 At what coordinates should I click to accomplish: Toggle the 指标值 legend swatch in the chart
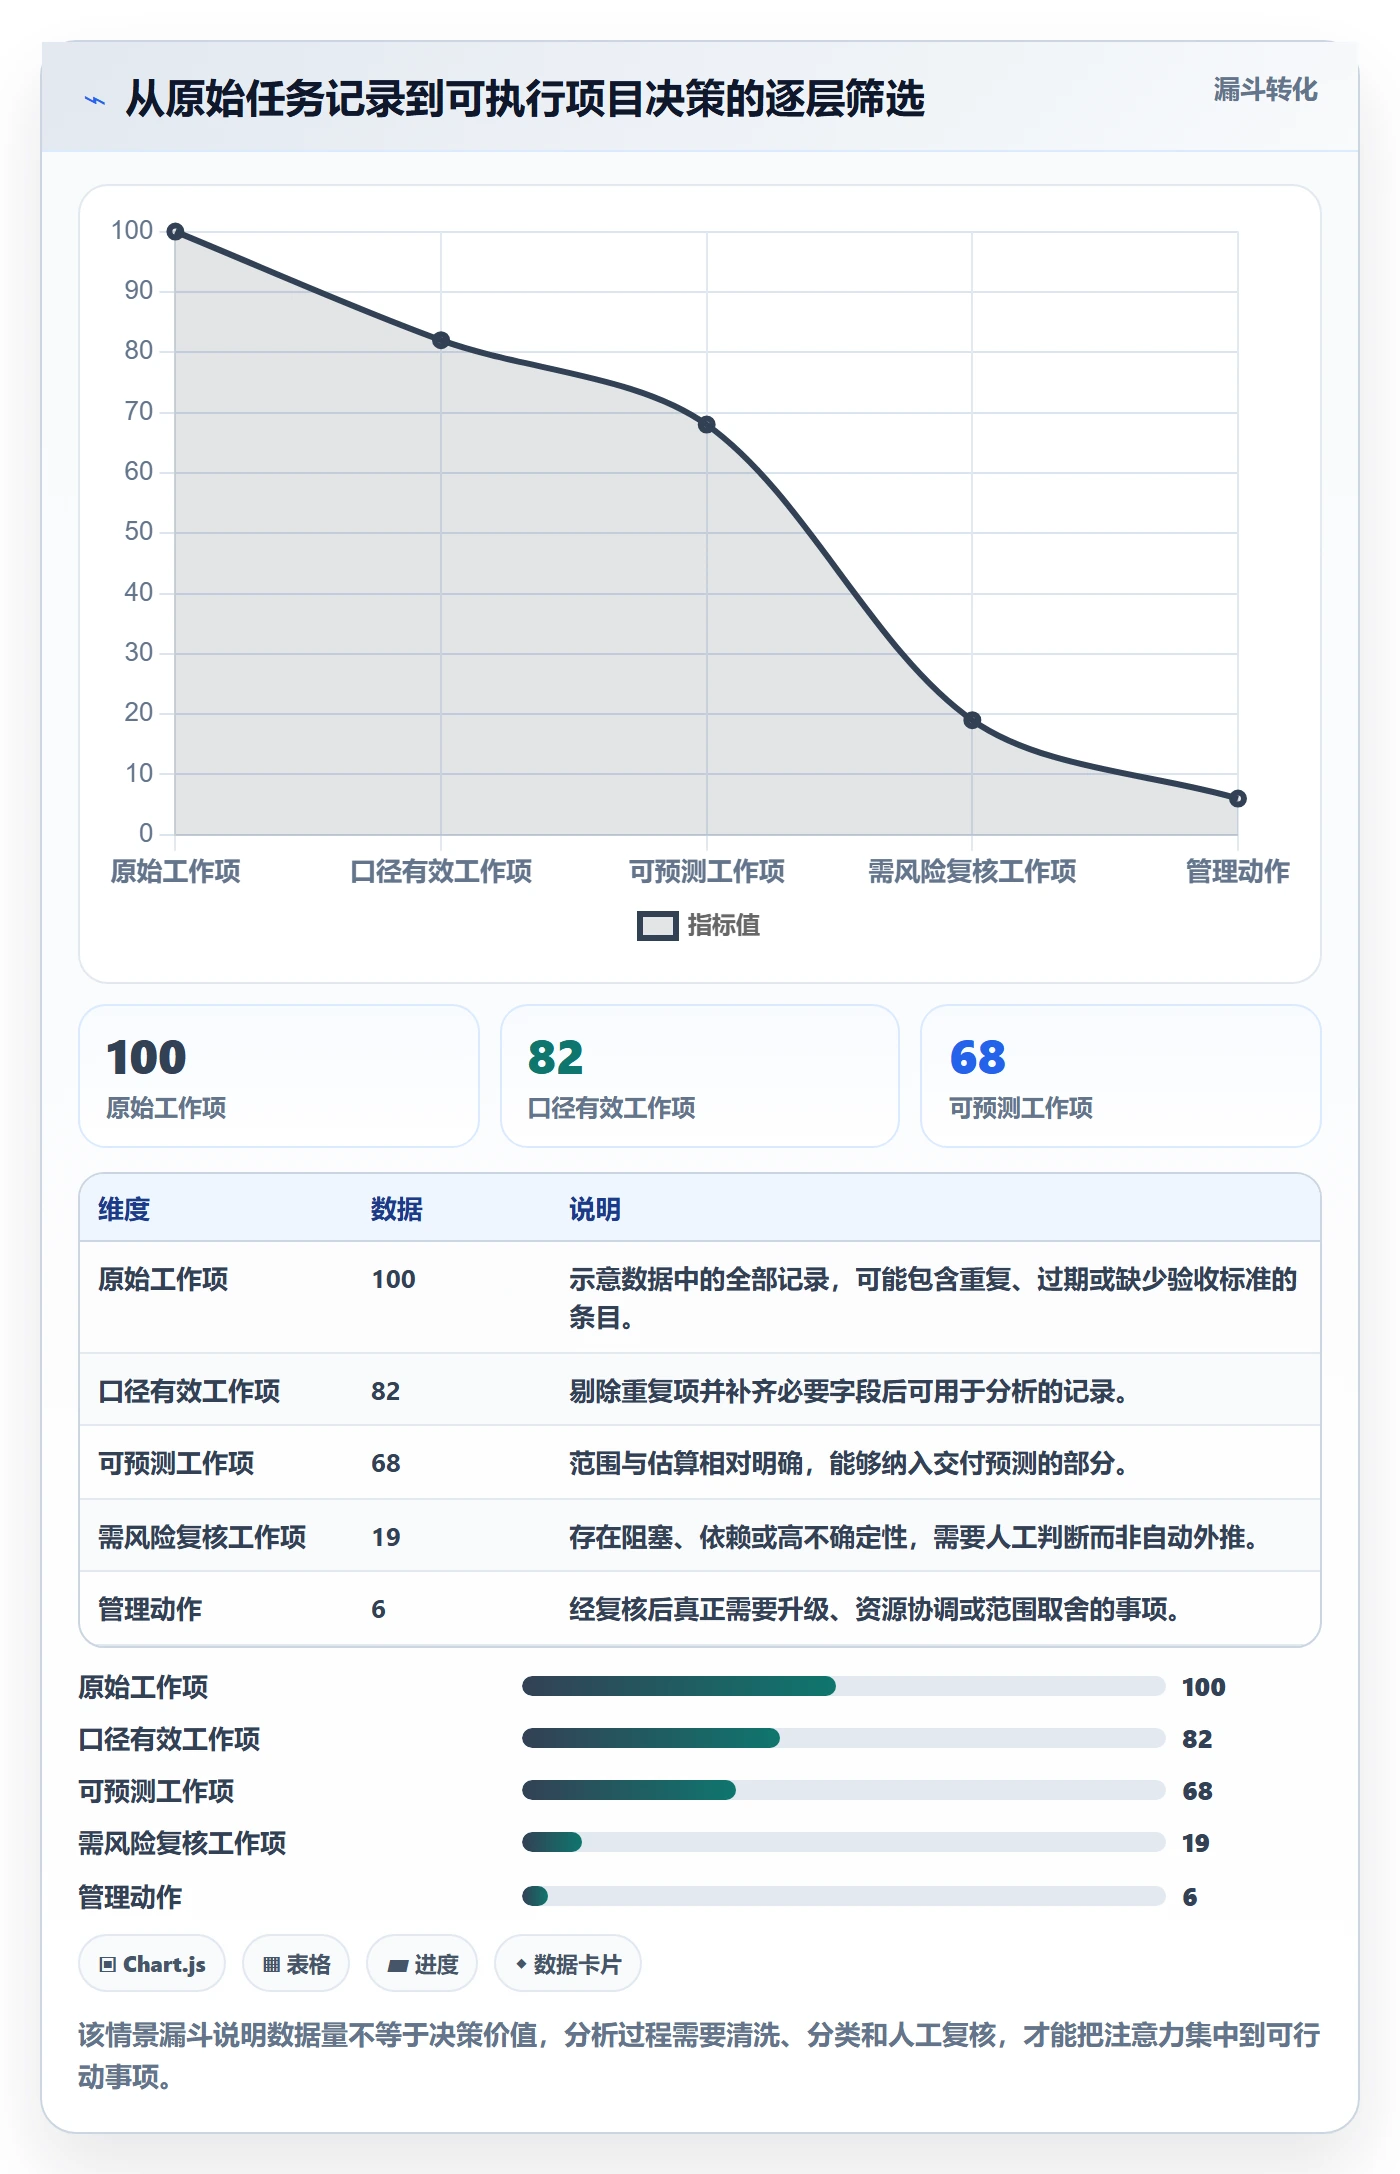click(657, 926)
